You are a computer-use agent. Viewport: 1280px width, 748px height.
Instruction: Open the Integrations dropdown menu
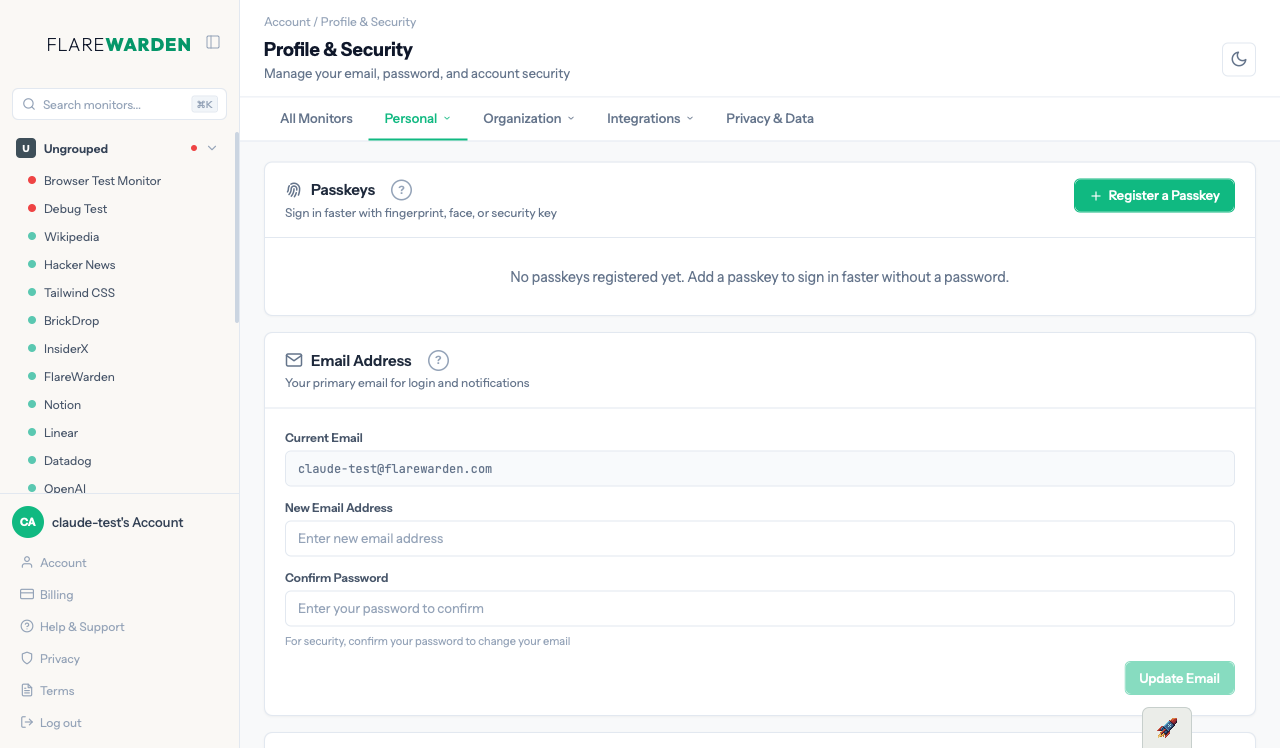tap(650, 118)
